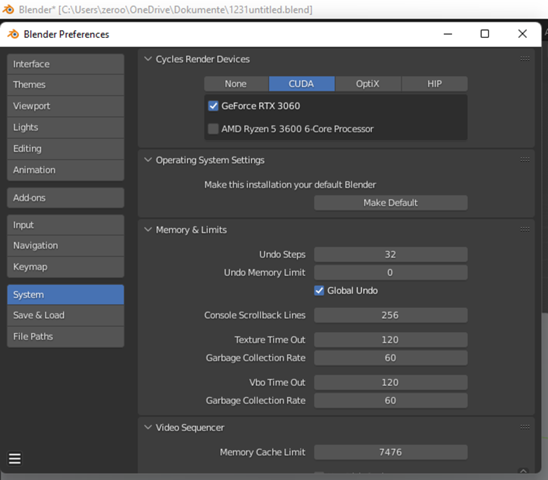
Task: Open the Navigation preferences category
Action: point(65,245)
